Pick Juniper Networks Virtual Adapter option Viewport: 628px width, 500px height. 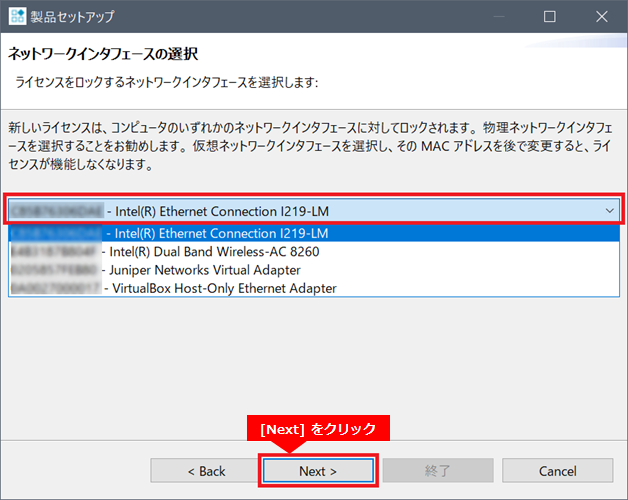[314, 270]
